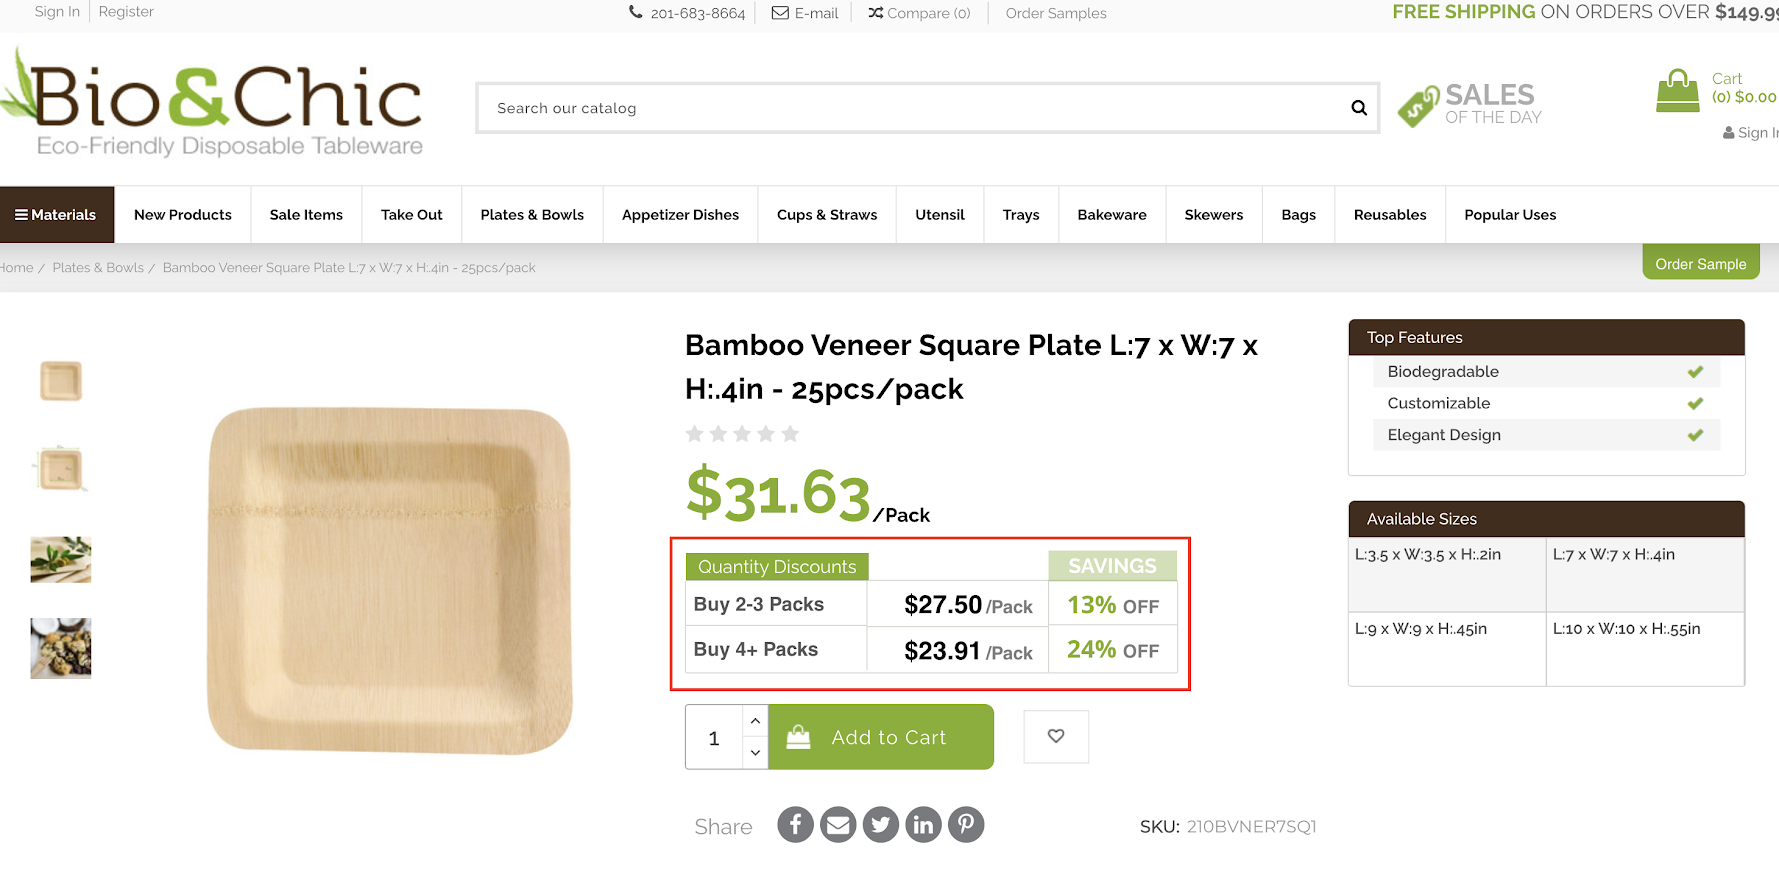
Task: Click the Order Sample button
Action: (1700, 264)
